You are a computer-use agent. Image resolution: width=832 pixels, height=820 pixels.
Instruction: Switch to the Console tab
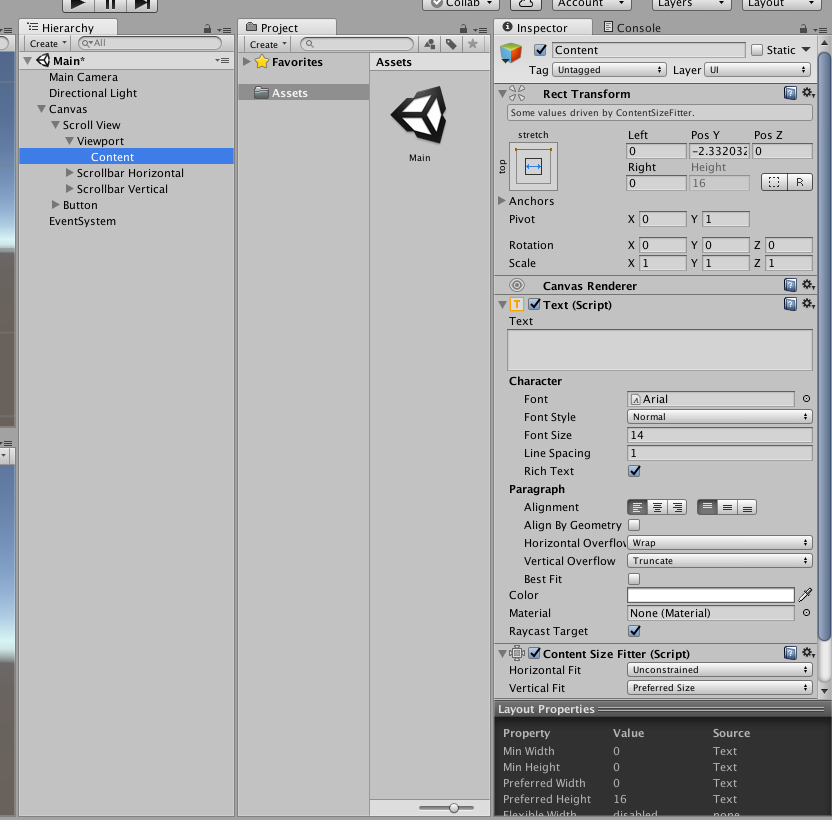(x=632, y=28)
